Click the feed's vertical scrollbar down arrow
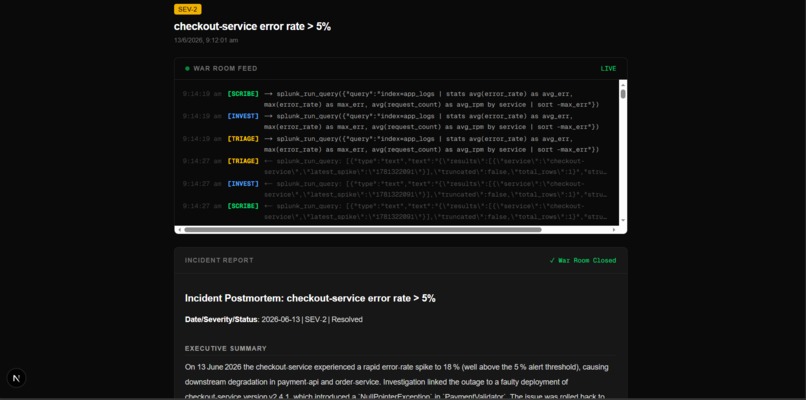The image size is (806, 400). point(623,221)
